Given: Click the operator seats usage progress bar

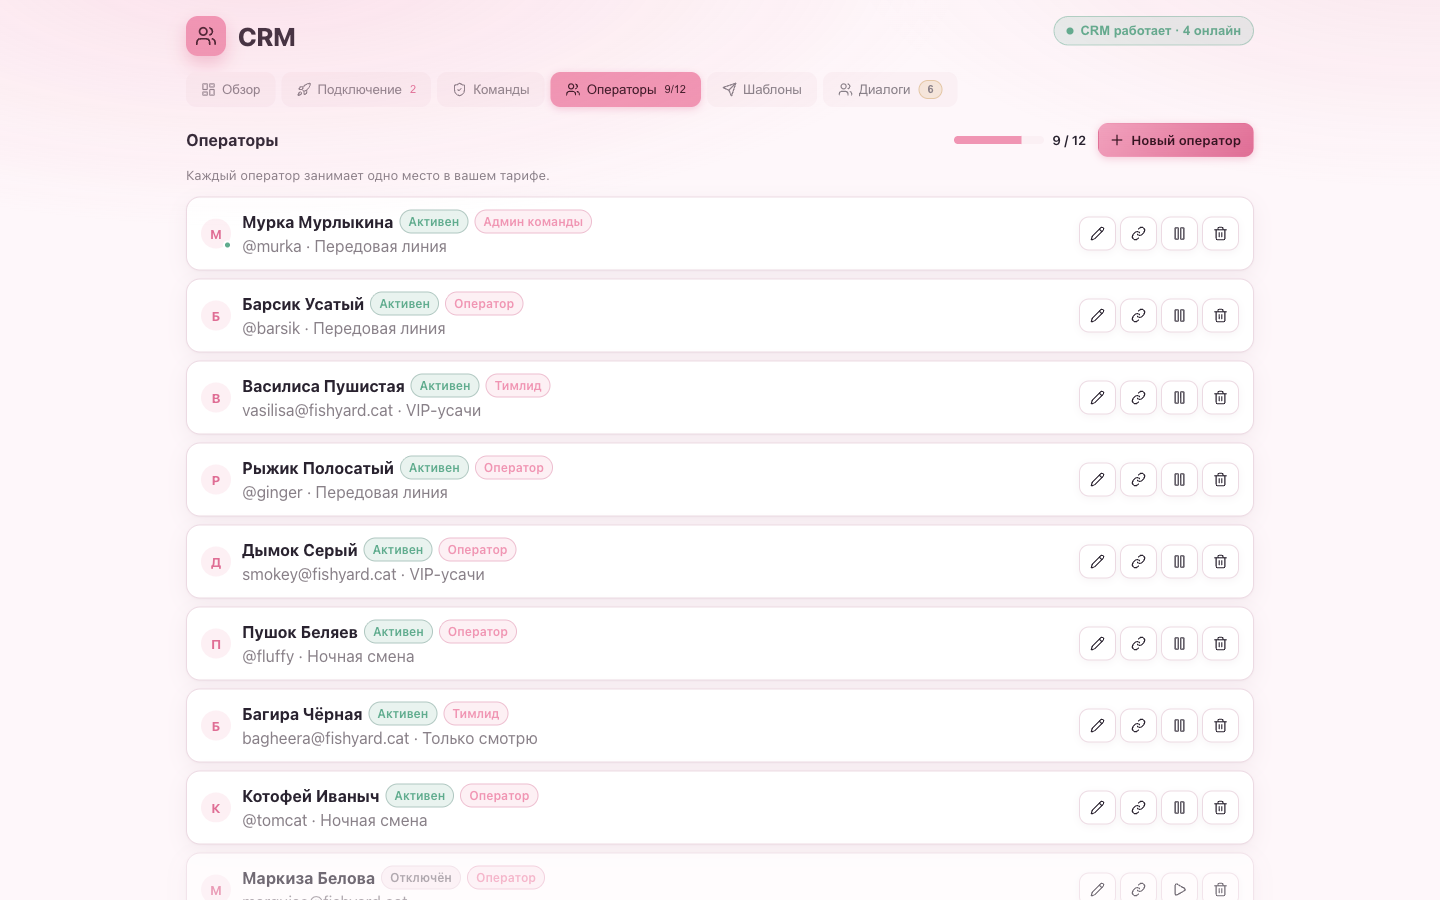Looking at the screenshot, I should pos(998,140).
